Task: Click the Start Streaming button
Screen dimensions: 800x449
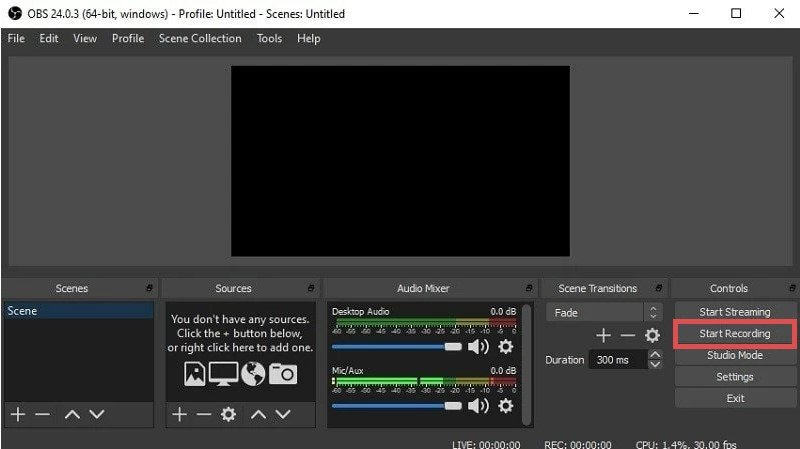Action: point(735,312)
